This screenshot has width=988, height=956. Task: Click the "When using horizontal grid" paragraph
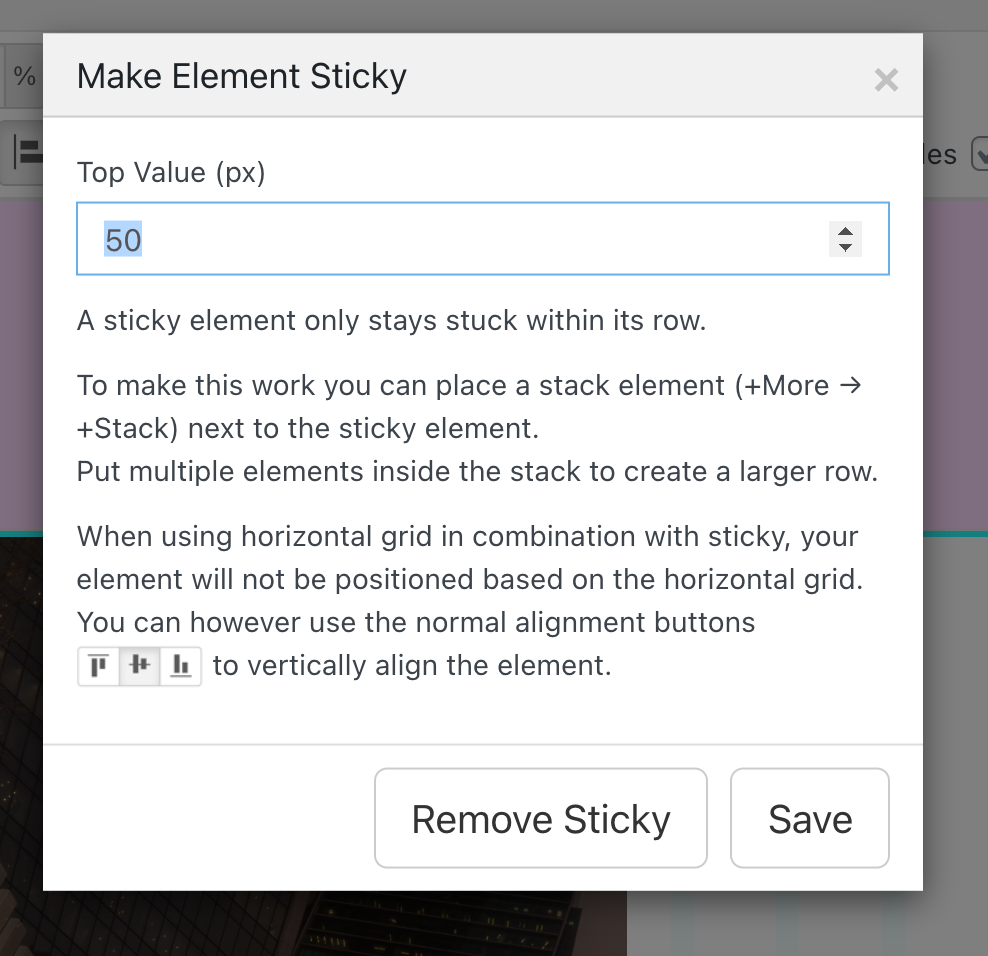click(x=467, y=579)
